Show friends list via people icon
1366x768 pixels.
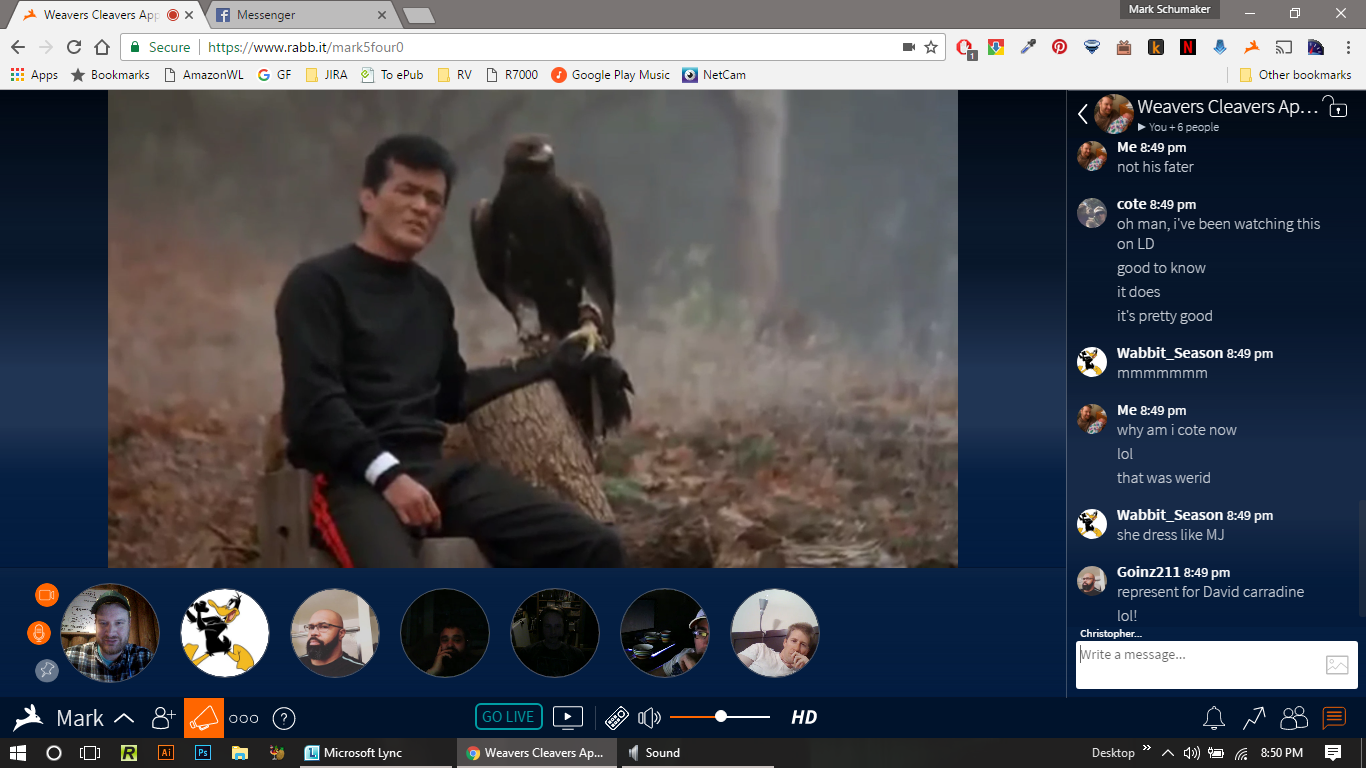coord(1294,718)
